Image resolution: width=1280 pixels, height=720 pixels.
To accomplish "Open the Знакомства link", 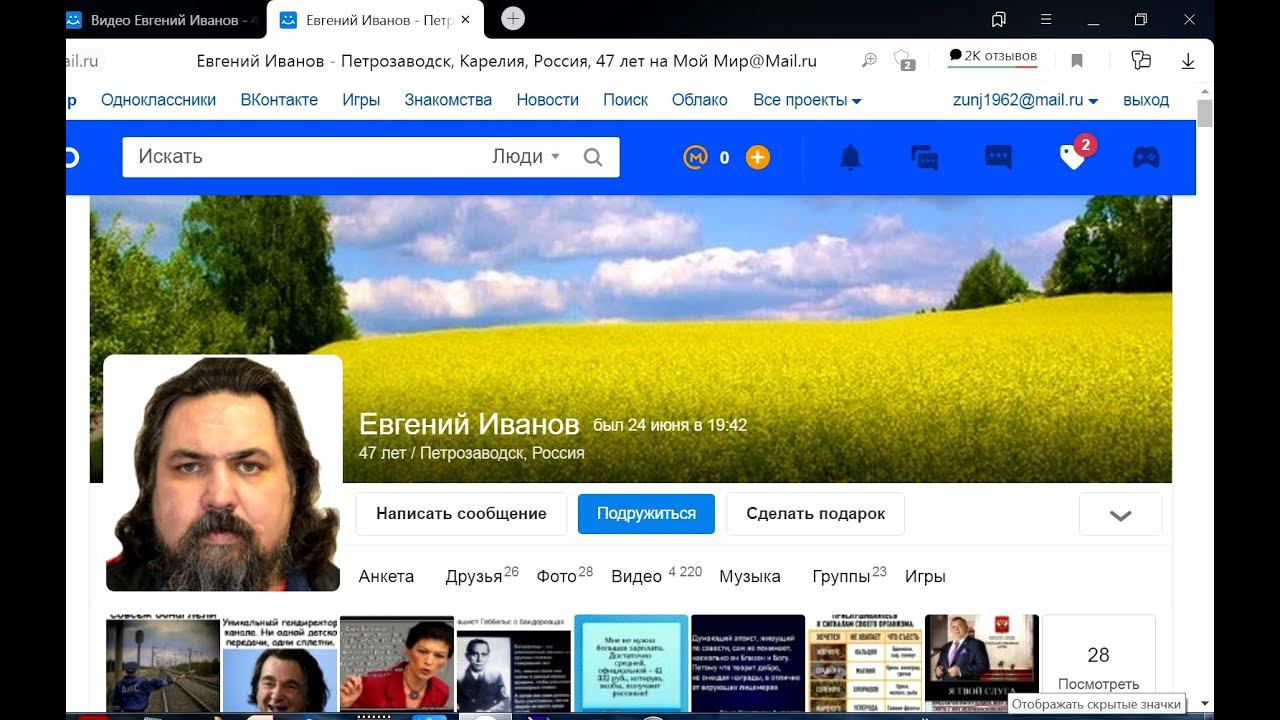I will [448, 100].
